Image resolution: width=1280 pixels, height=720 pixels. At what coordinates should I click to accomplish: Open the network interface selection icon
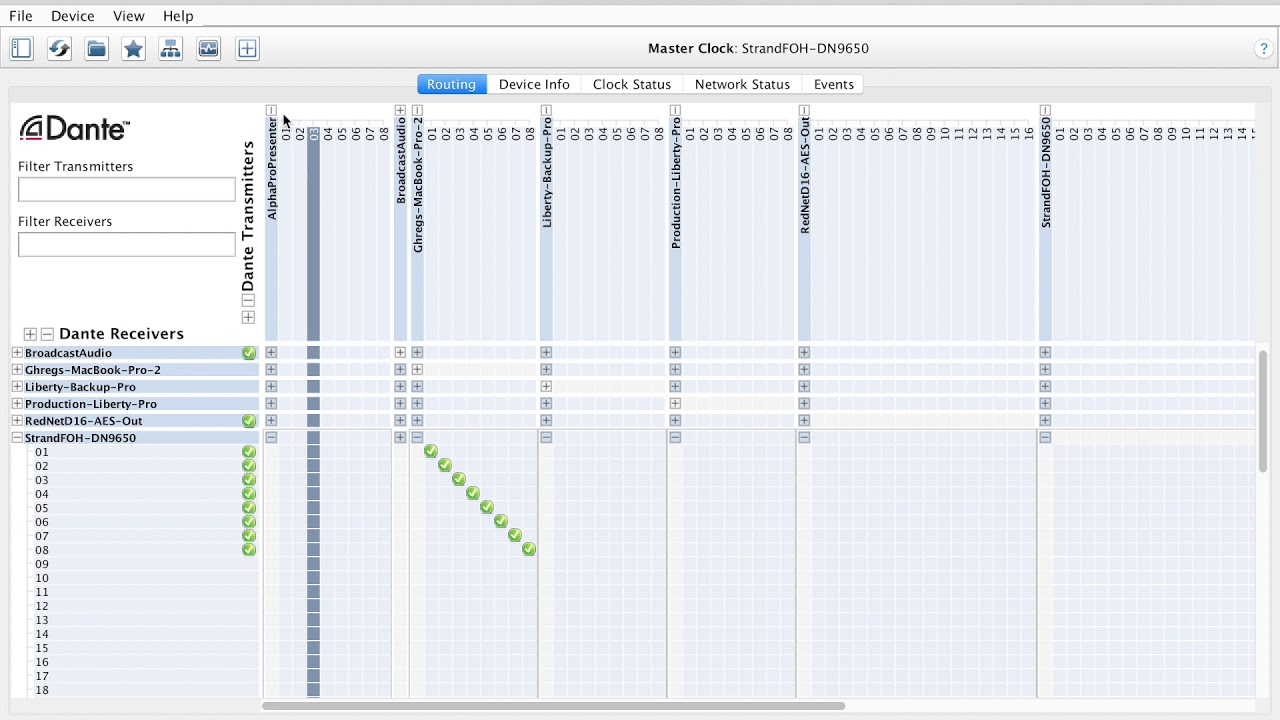pyautogui.click(x=171, y=48)
